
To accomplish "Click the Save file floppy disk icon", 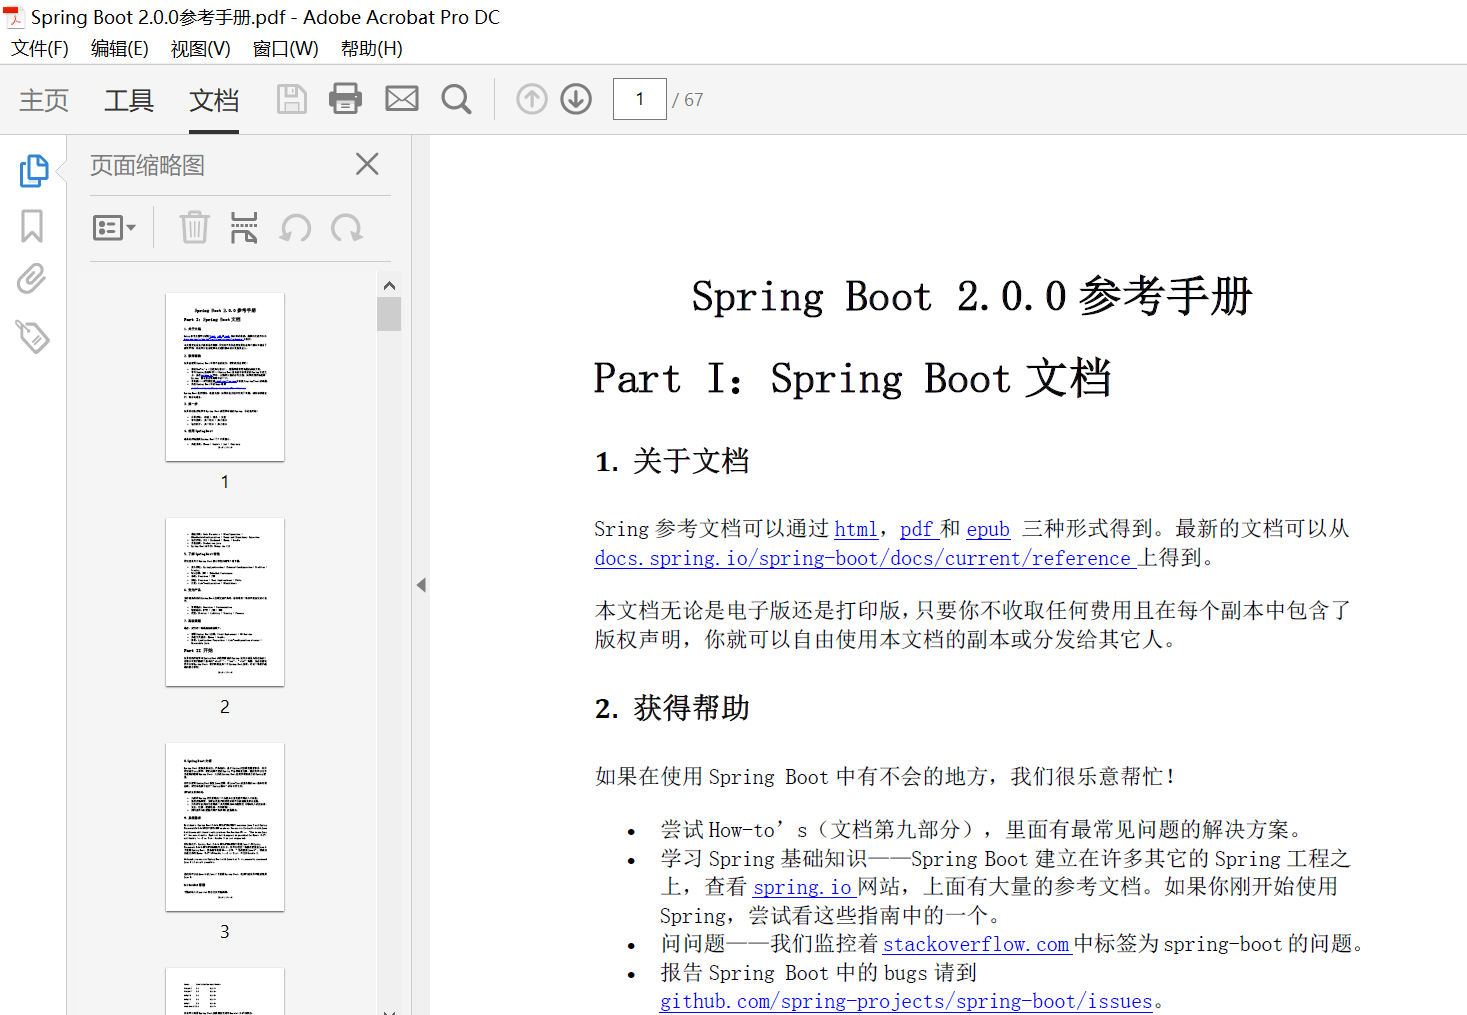I will [x=291, y=99].
